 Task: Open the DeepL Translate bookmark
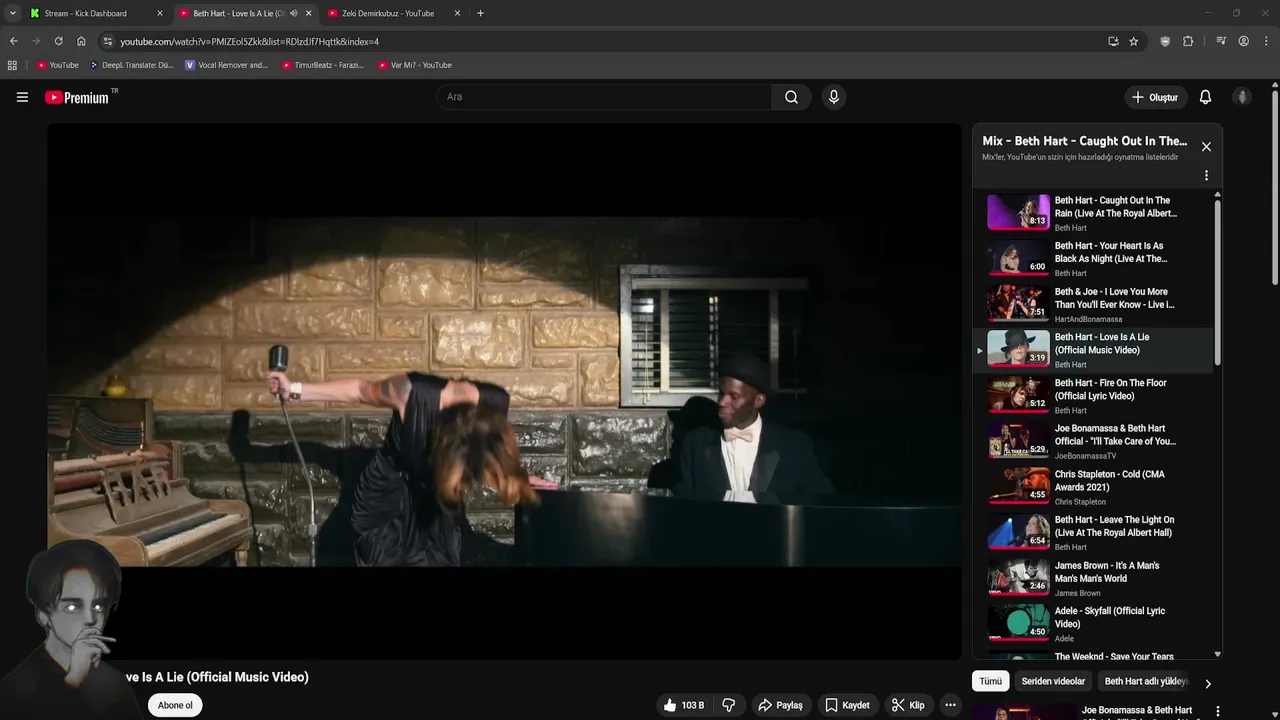coord(131,65)
